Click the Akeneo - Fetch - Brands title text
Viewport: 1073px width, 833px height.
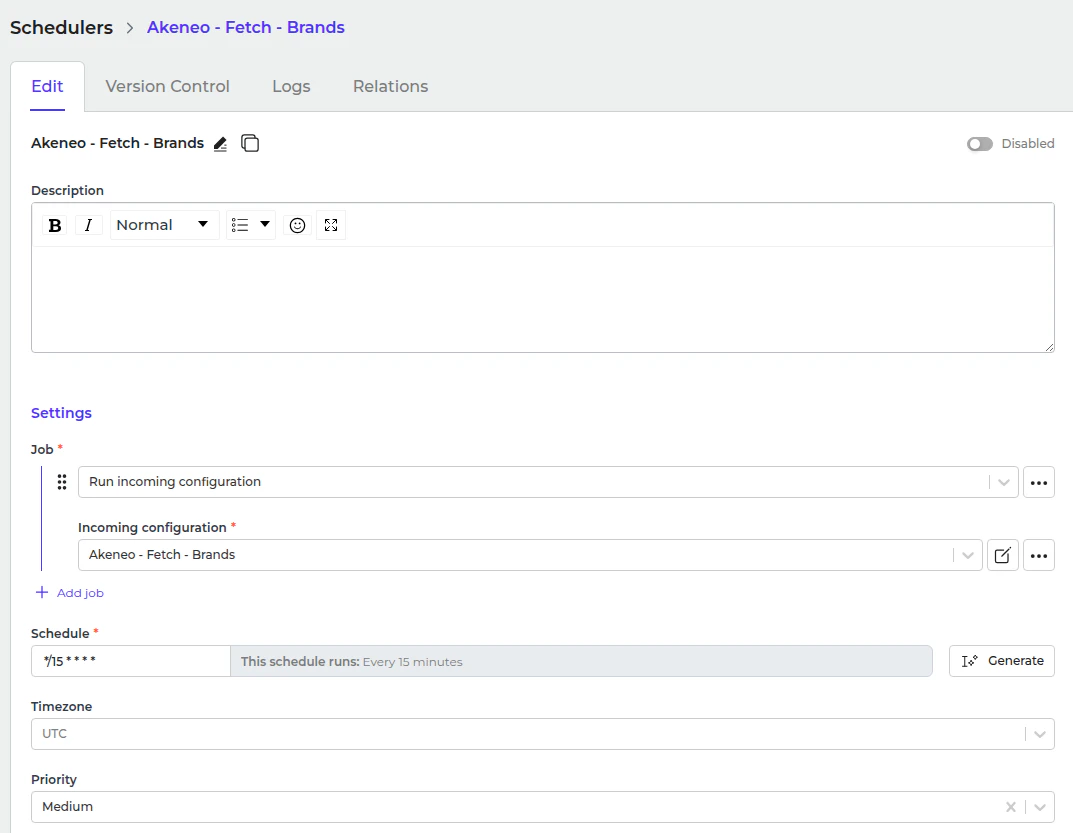[118, 143]
